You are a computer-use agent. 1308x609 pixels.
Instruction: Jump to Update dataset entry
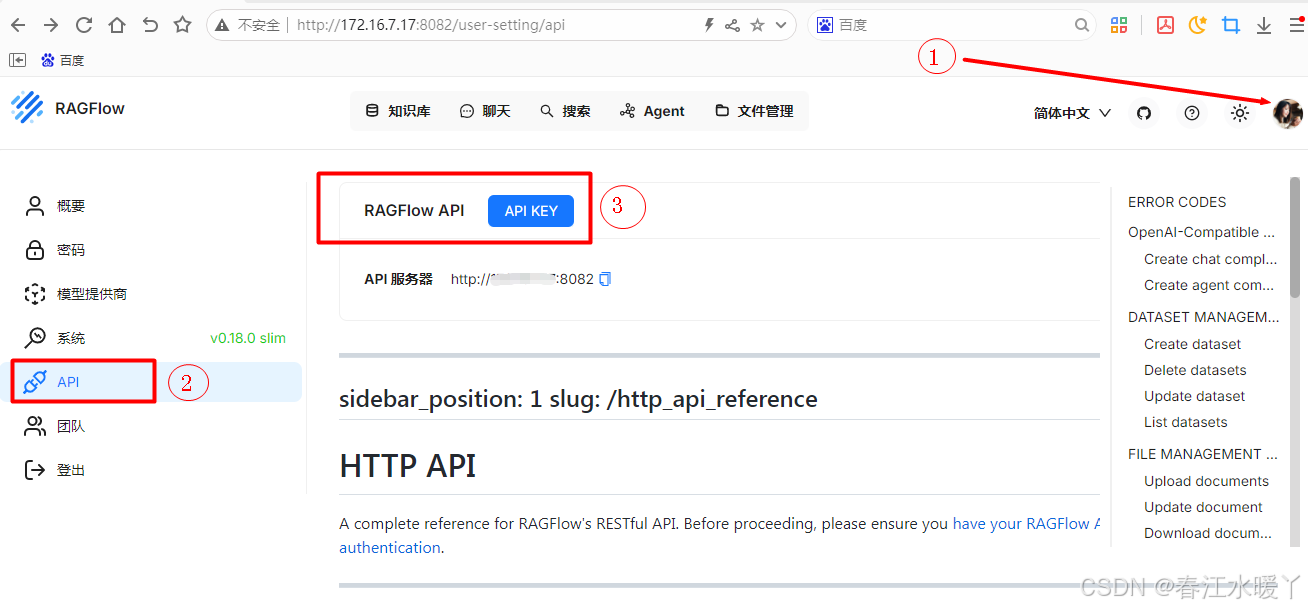pyautogui.click(x=1195, y=396)
